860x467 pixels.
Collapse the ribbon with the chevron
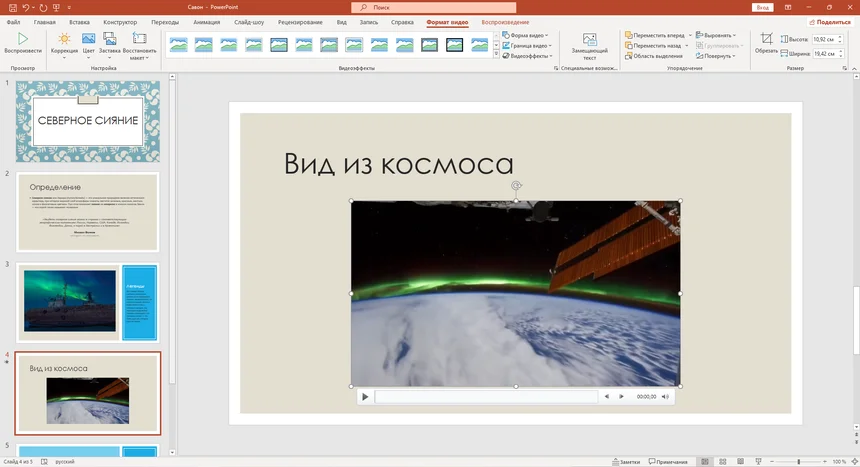click(x=854, y=68)
